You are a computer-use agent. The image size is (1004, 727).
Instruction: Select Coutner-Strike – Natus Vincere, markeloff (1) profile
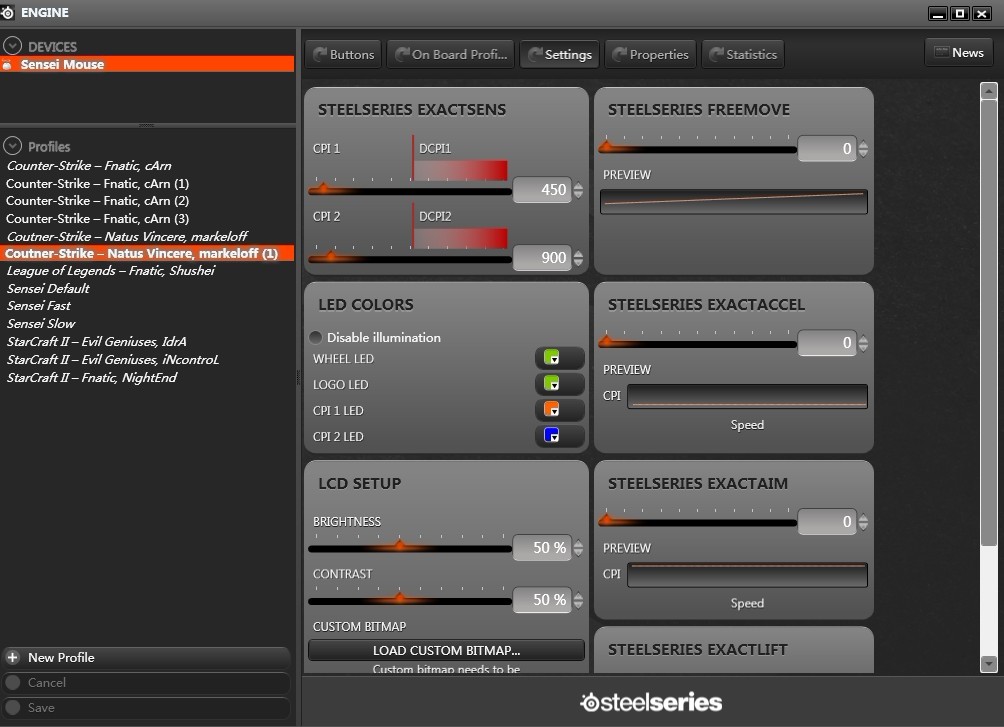point(147,253)
